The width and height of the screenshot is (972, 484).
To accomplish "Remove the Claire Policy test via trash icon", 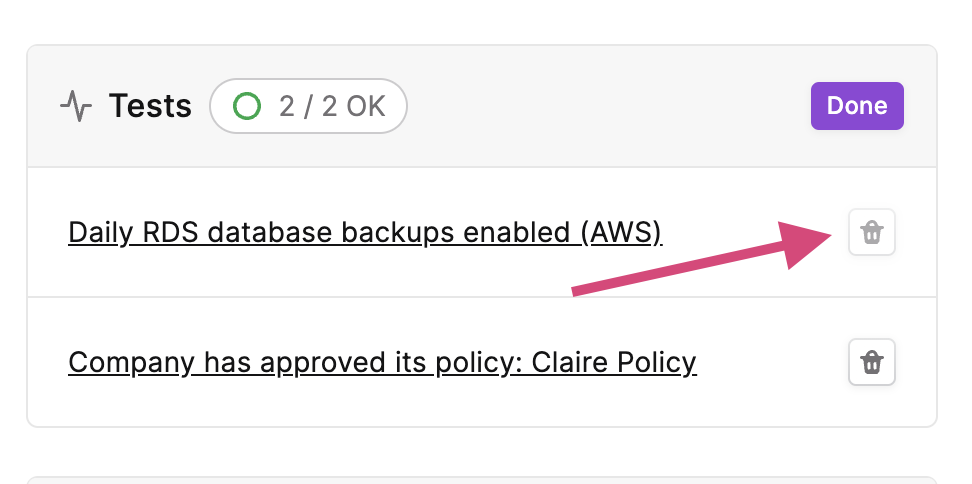I will [872, 362].
